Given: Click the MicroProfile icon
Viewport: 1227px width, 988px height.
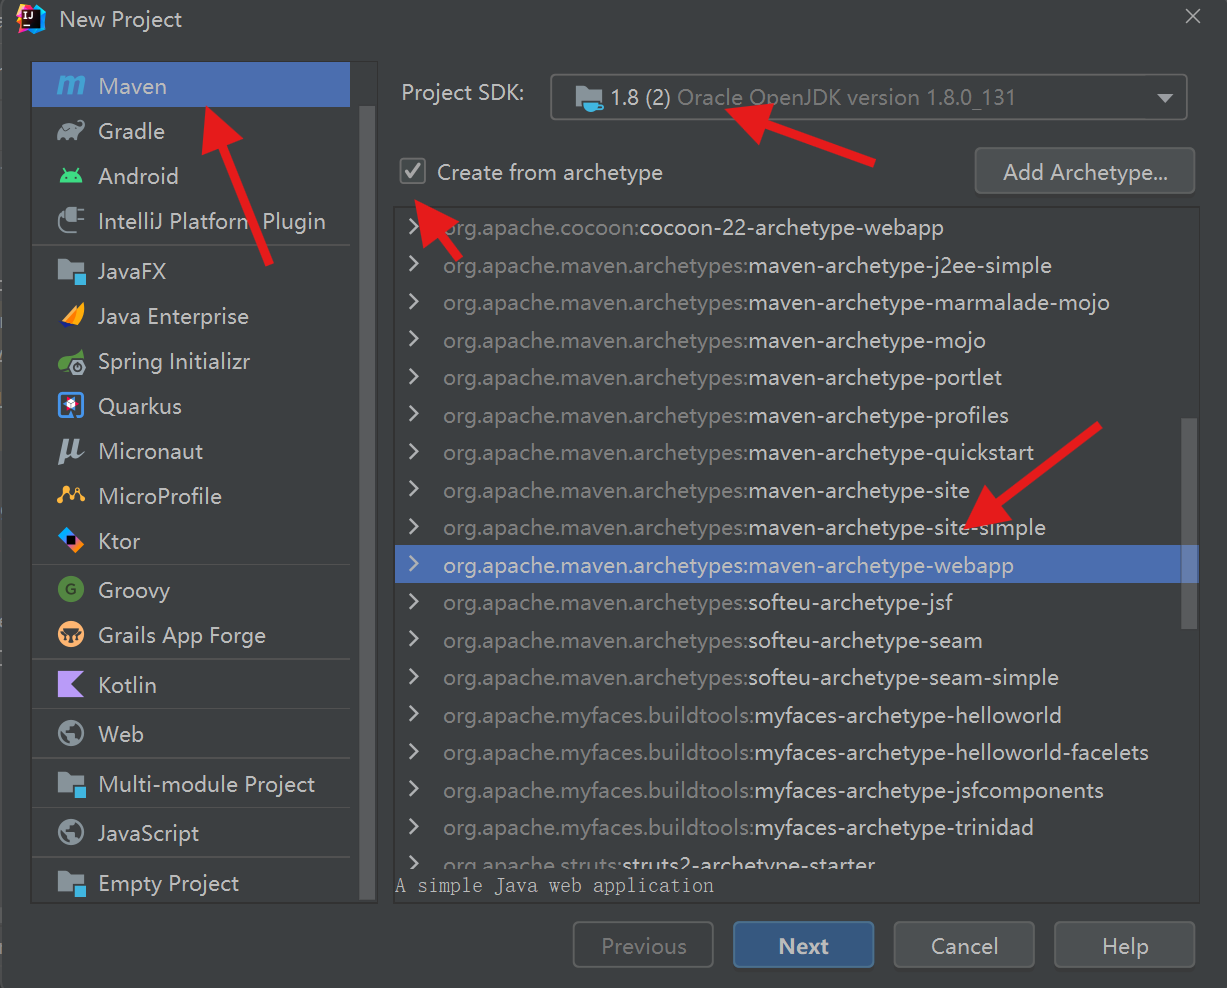Looking at the screenshot, I should click(x=71, y=496).
